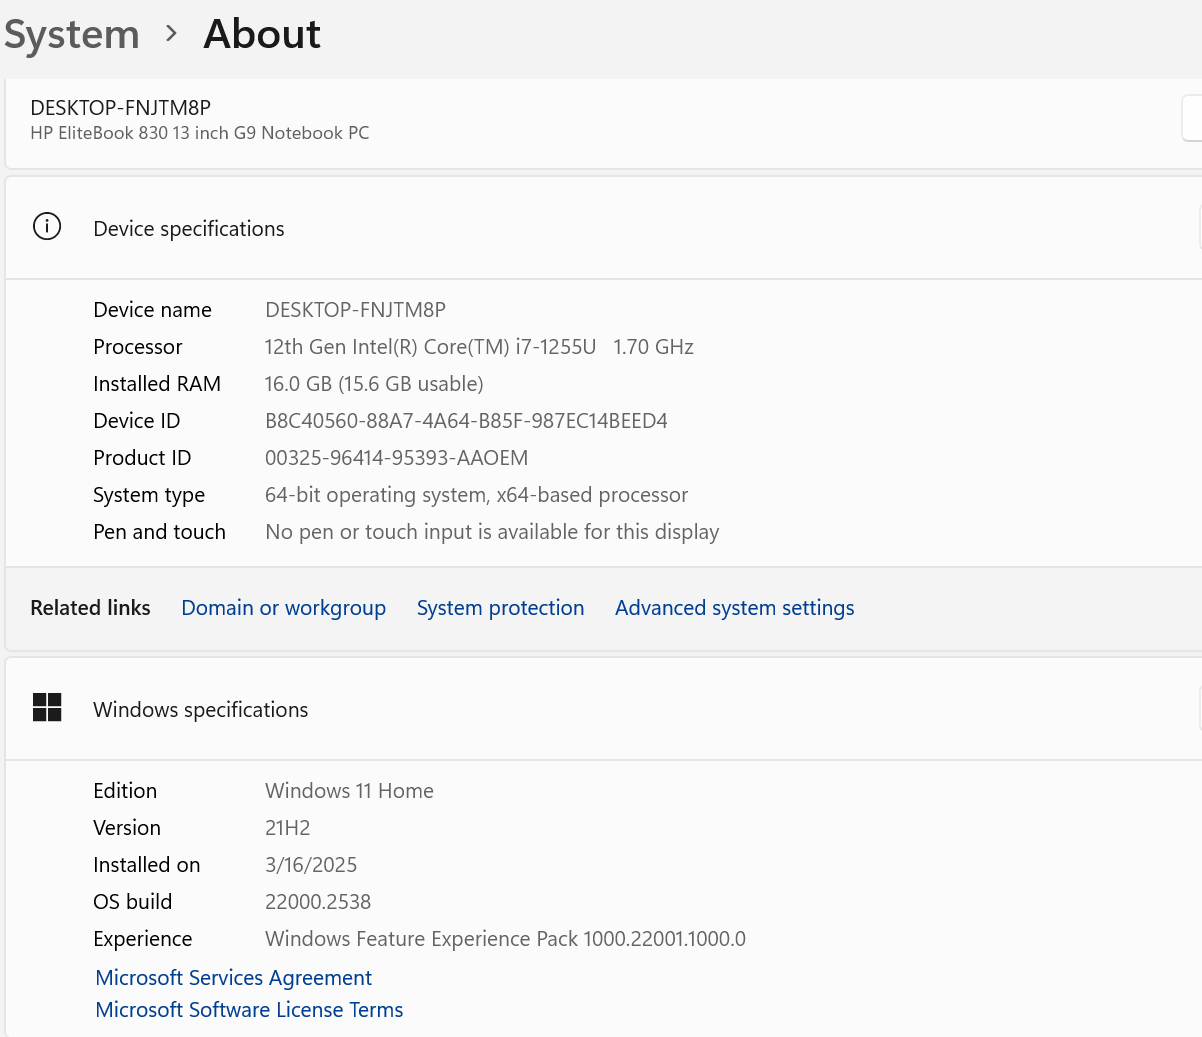
Task: Click the Windows Feature Experience Pack value
Action: pos(505,939)
